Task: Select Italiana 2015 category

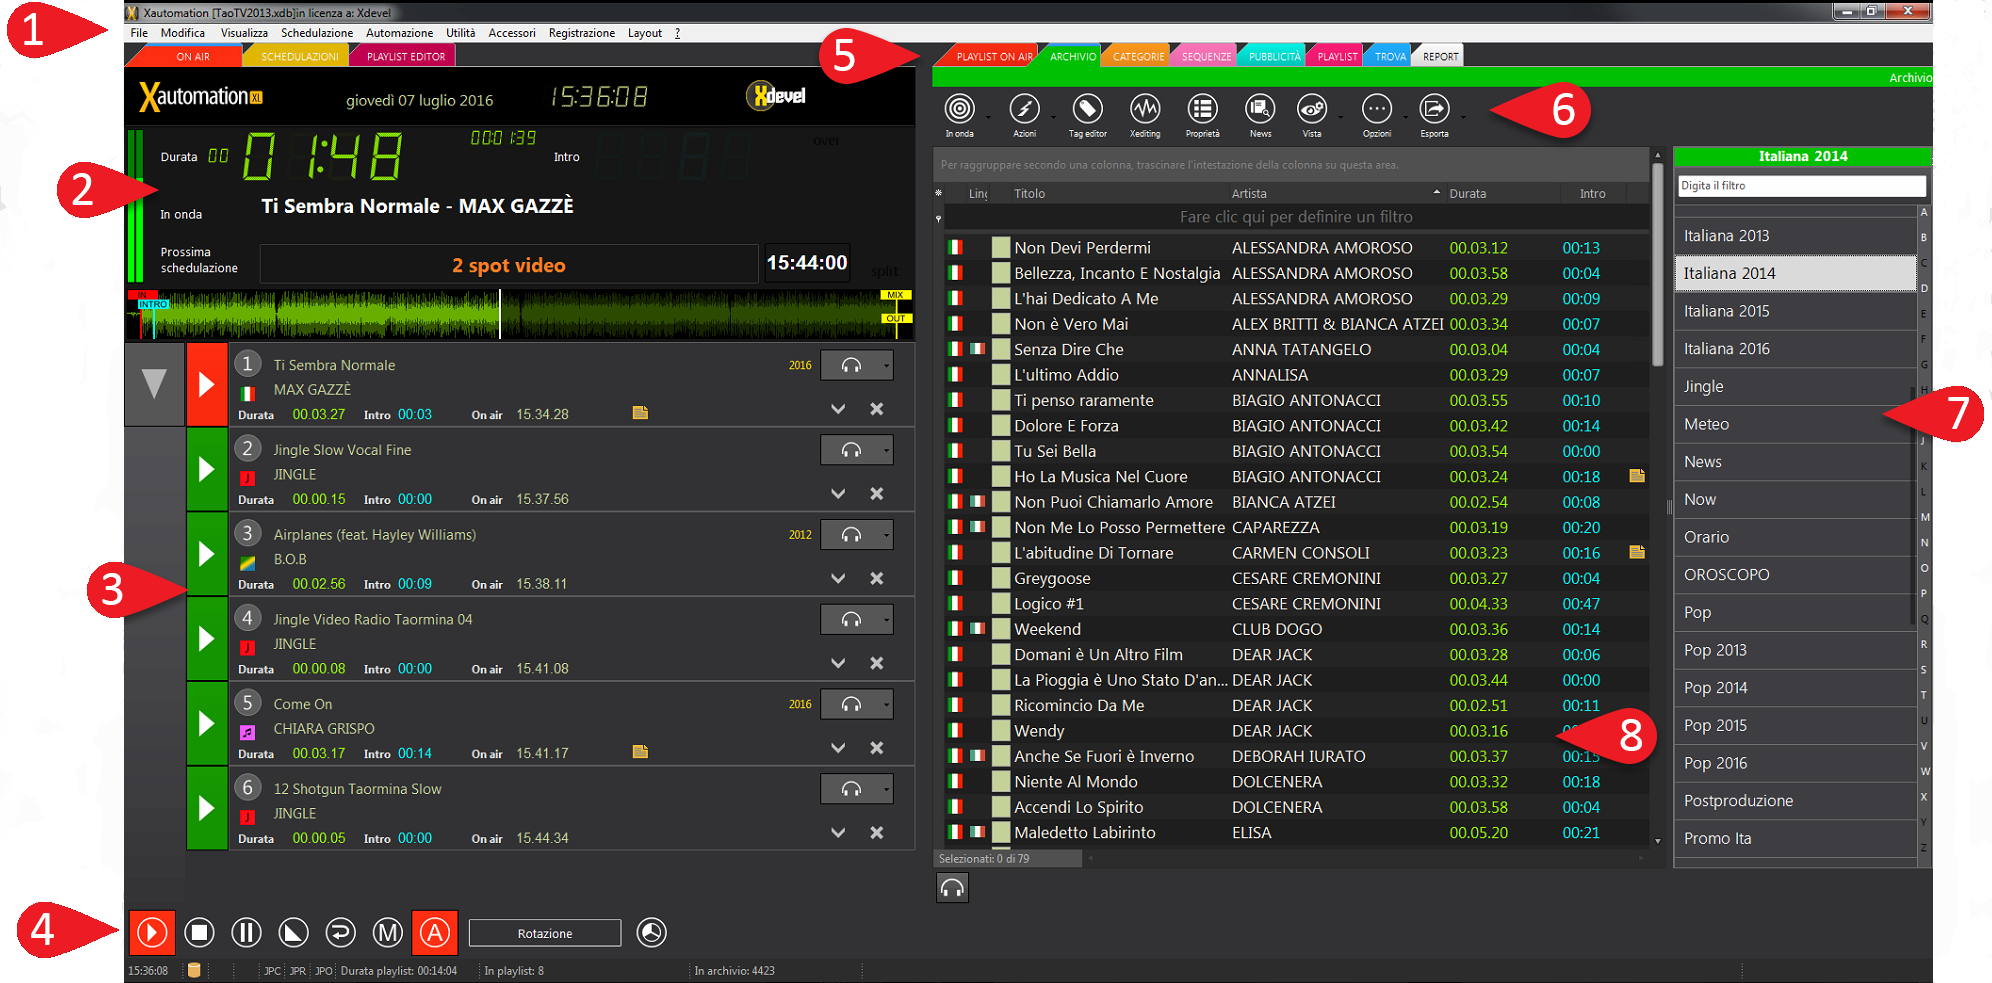Action: pyautogui.click(x=1795, y=311)
